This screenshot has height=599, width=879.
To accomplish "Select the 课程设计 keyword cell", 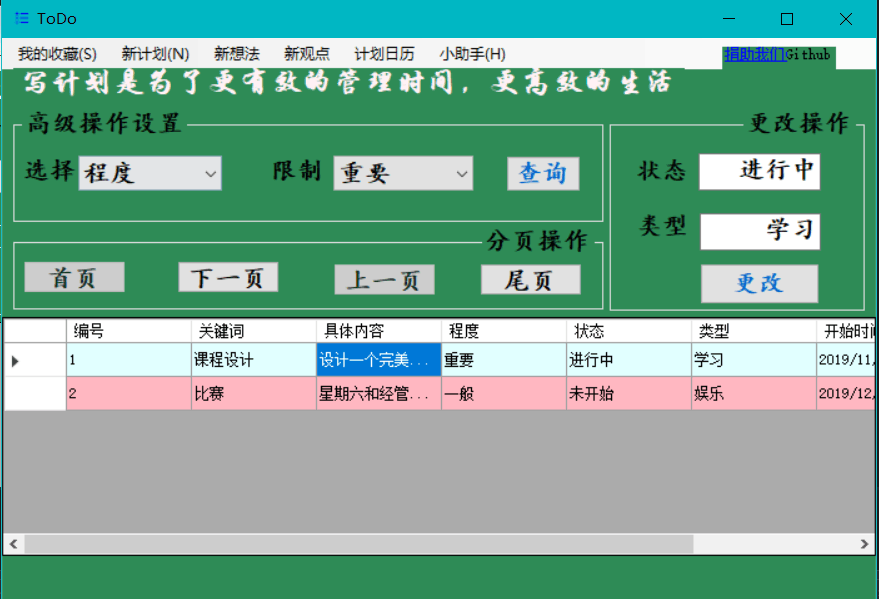I will (254, 360).
